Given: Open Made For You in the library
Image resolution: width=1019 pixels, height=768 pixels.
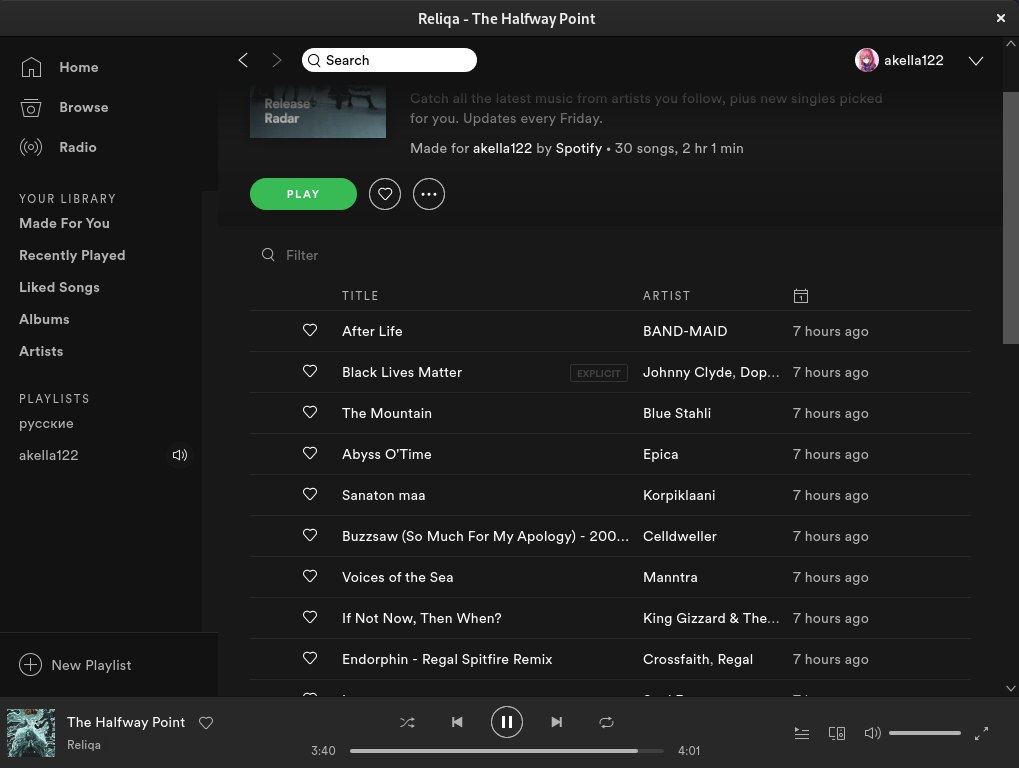Looking at the screenshot, I should pos(64,224).
